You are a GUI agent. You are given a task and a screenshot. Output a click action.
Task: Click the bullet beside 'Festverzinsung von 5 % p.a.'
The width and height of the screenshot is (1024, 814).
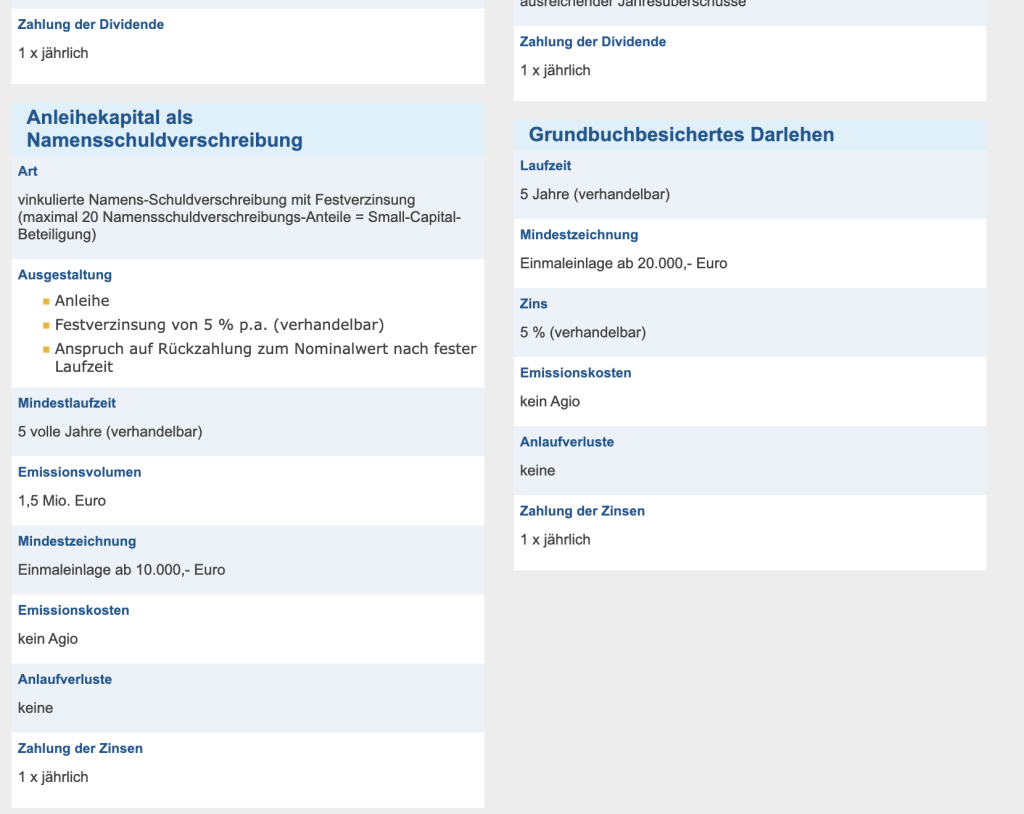coord(46,325)
